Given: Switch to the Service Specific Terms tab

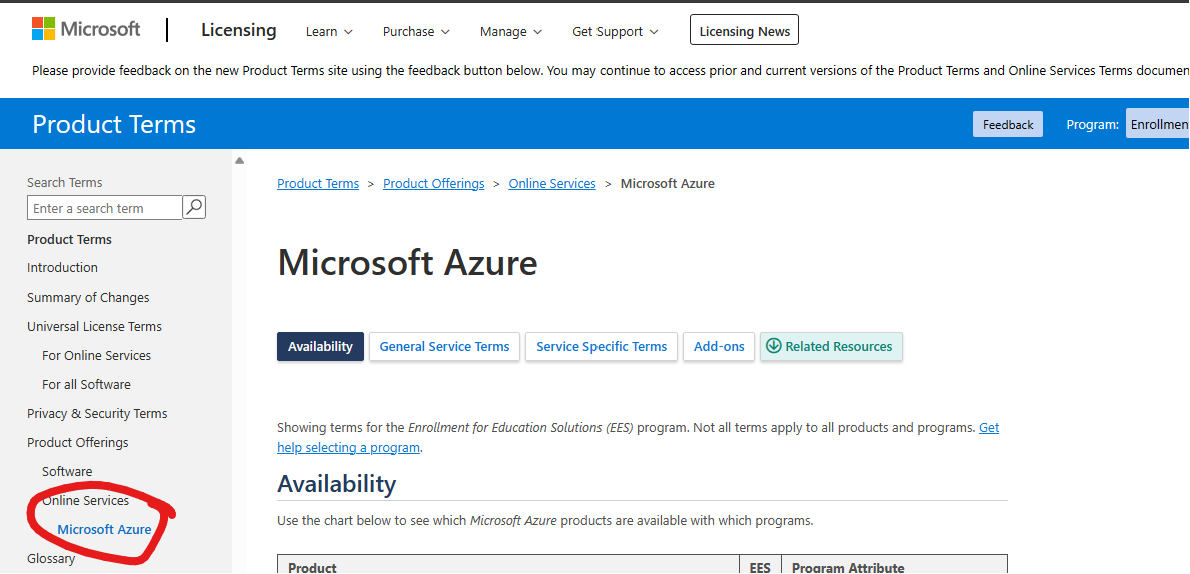Looking at the screenshot, I should [x=601, y=346].
